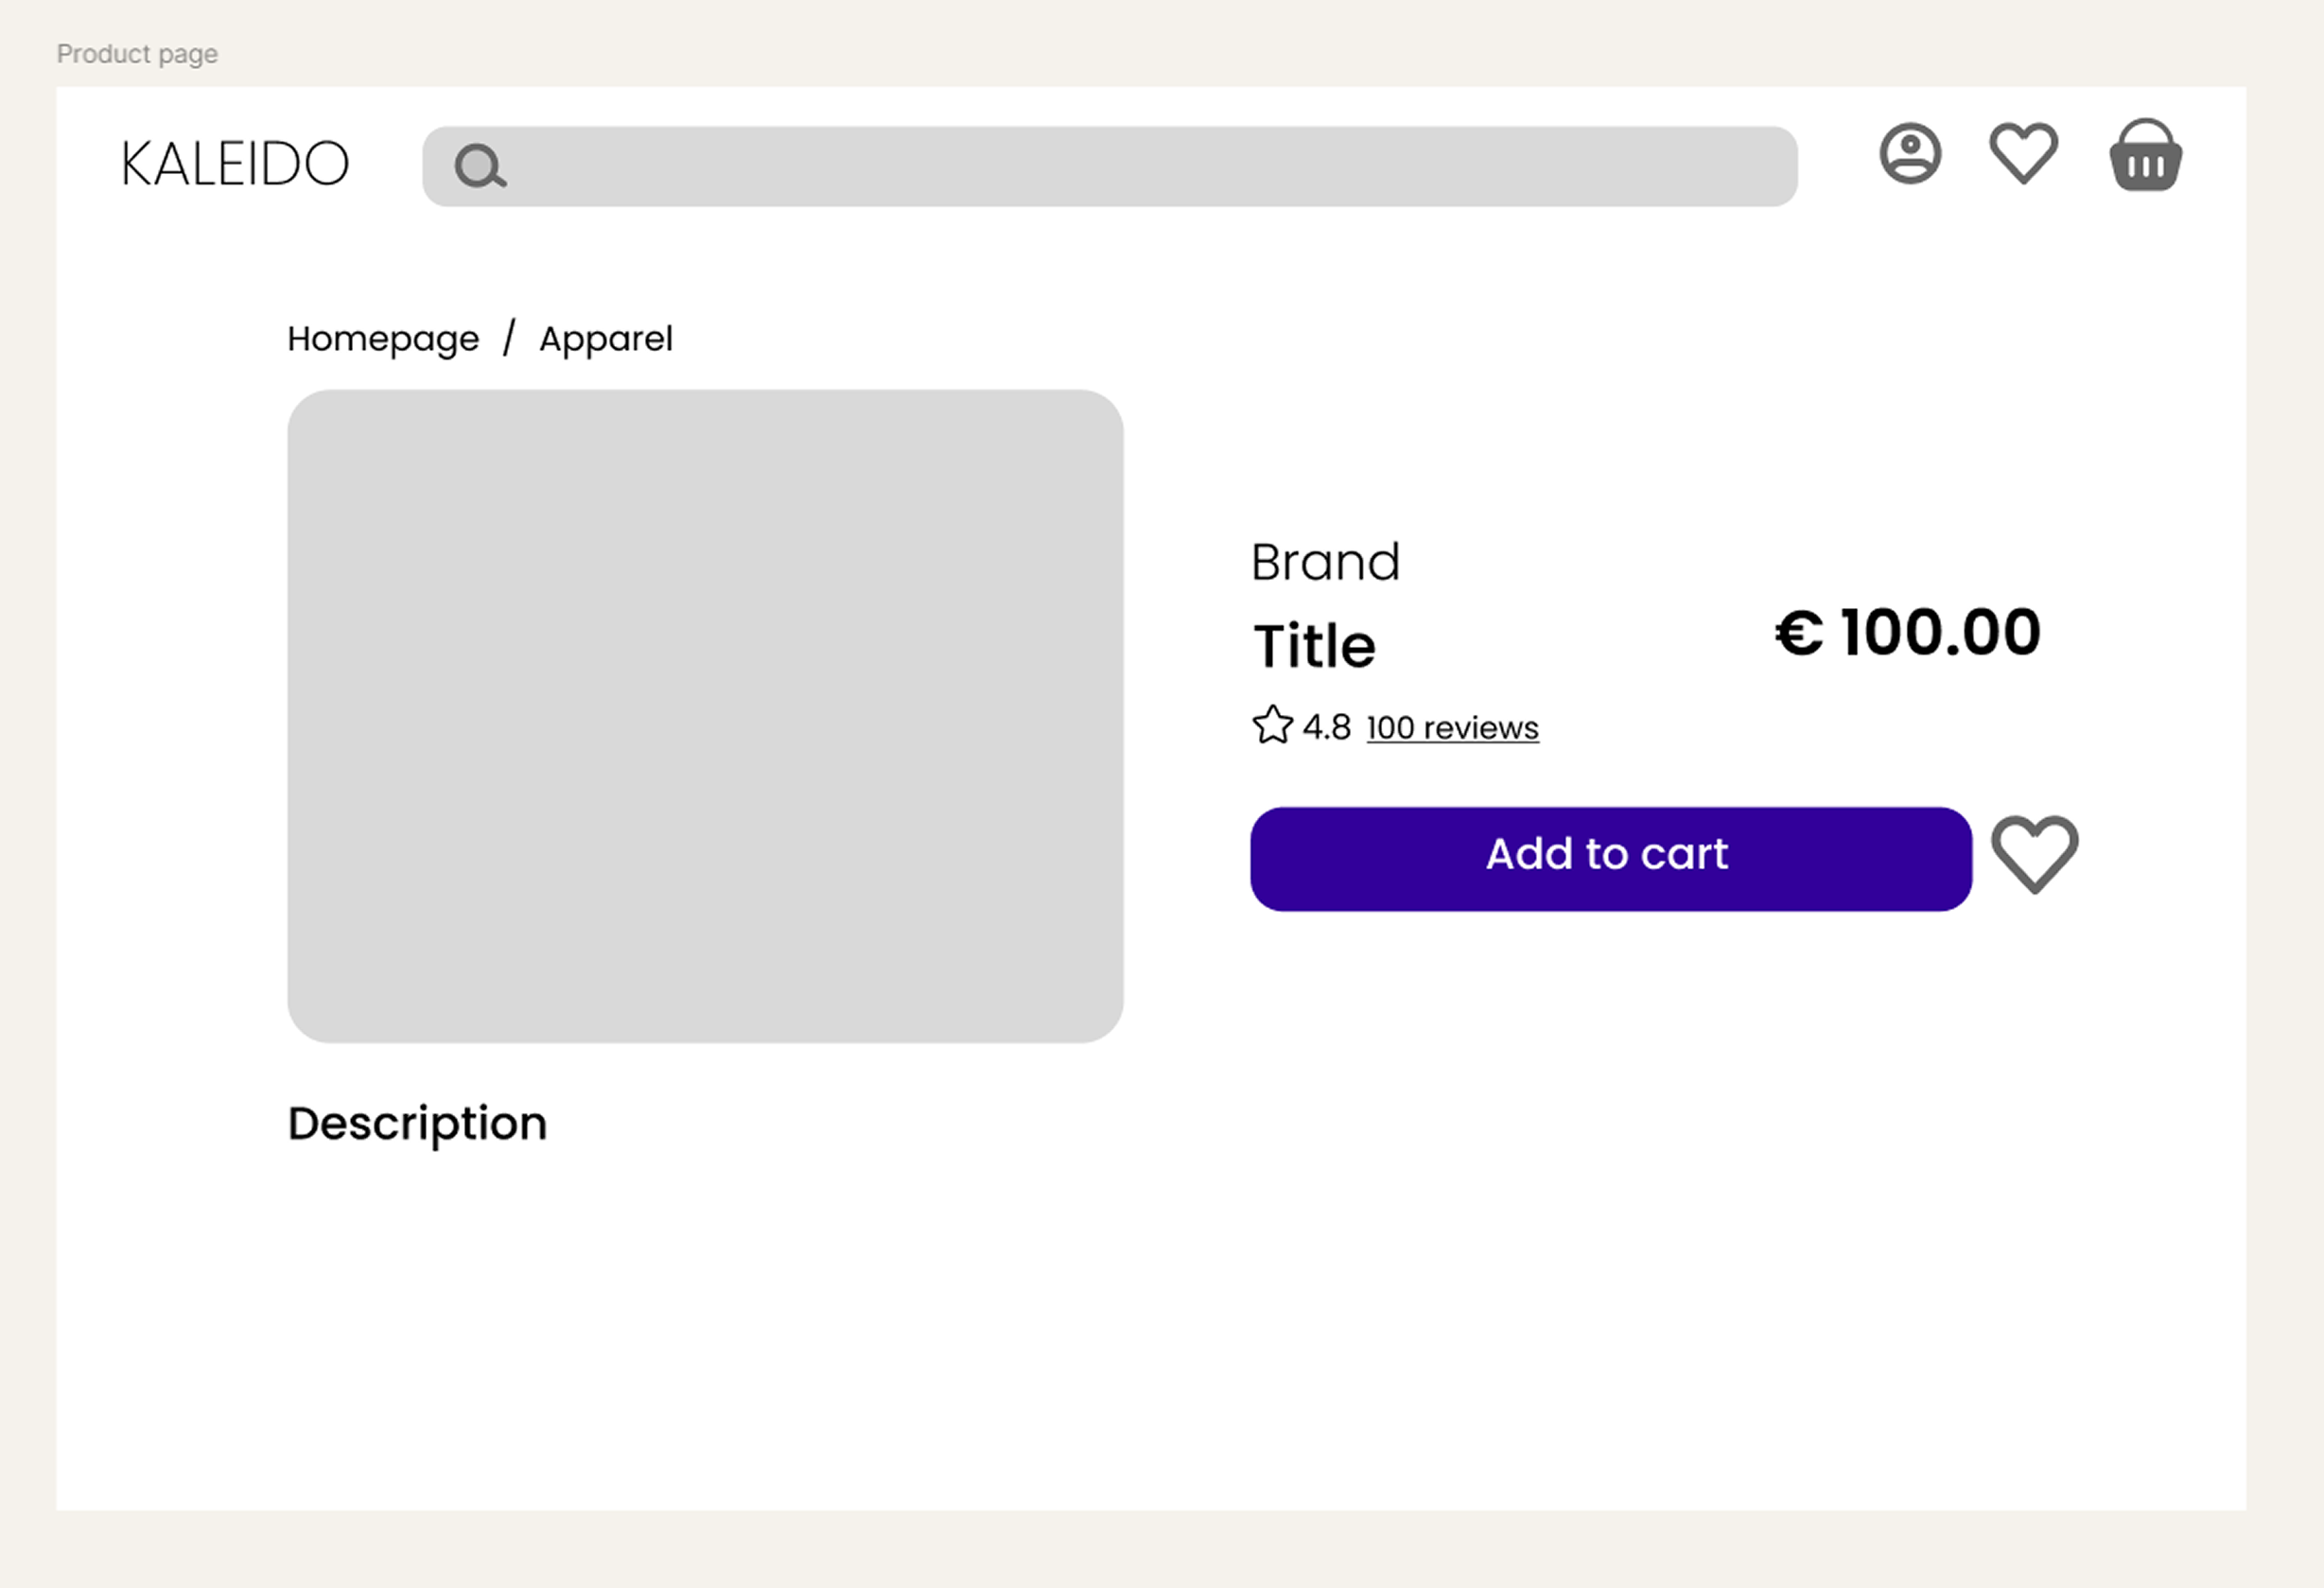Toggle favorite heart beside Add to cart
Image resolution: width=2324 pixels, height=1588 pixels.
click(2035, 855)
